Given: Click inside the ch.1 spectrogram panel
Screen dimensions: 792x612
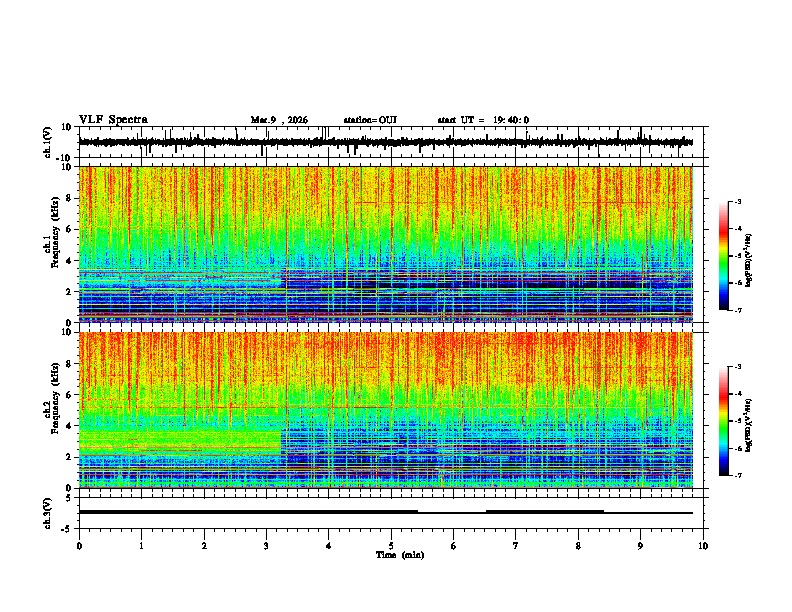Looking at the screenshot, I should coord(386,244).
